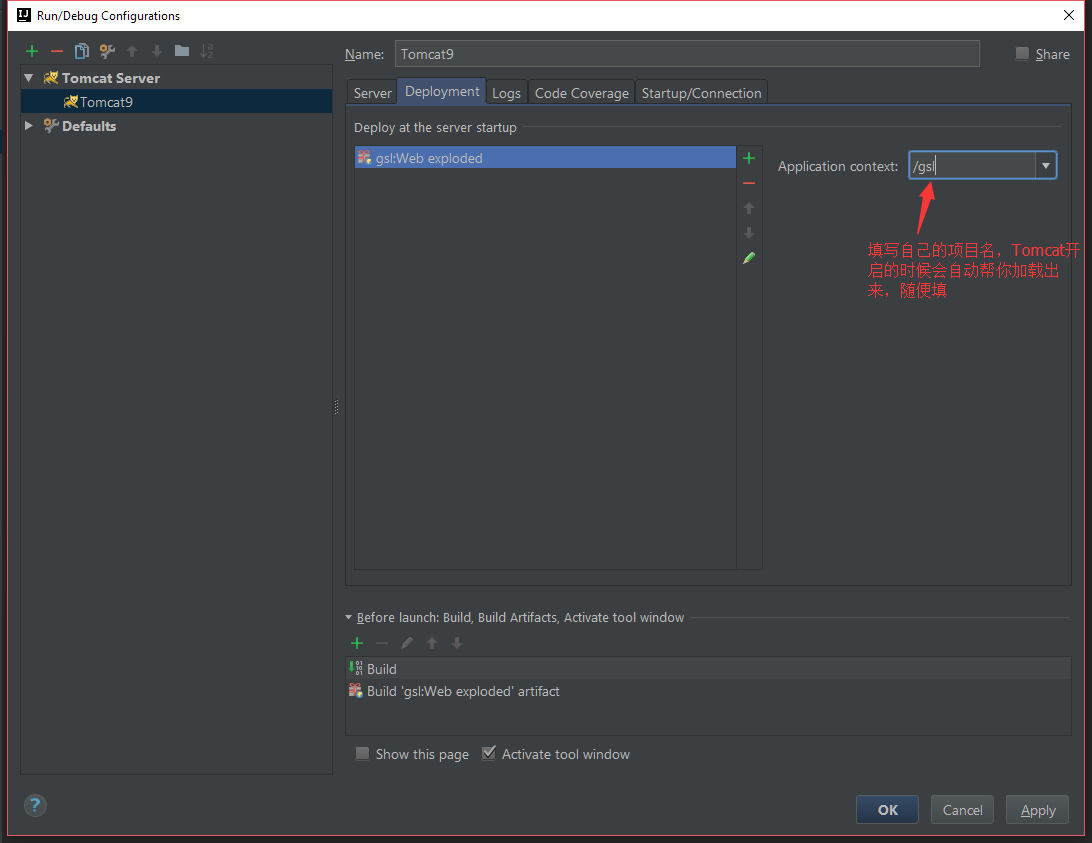Open the Logs tab
The image size is (1092, 843).
coord(506,93)
